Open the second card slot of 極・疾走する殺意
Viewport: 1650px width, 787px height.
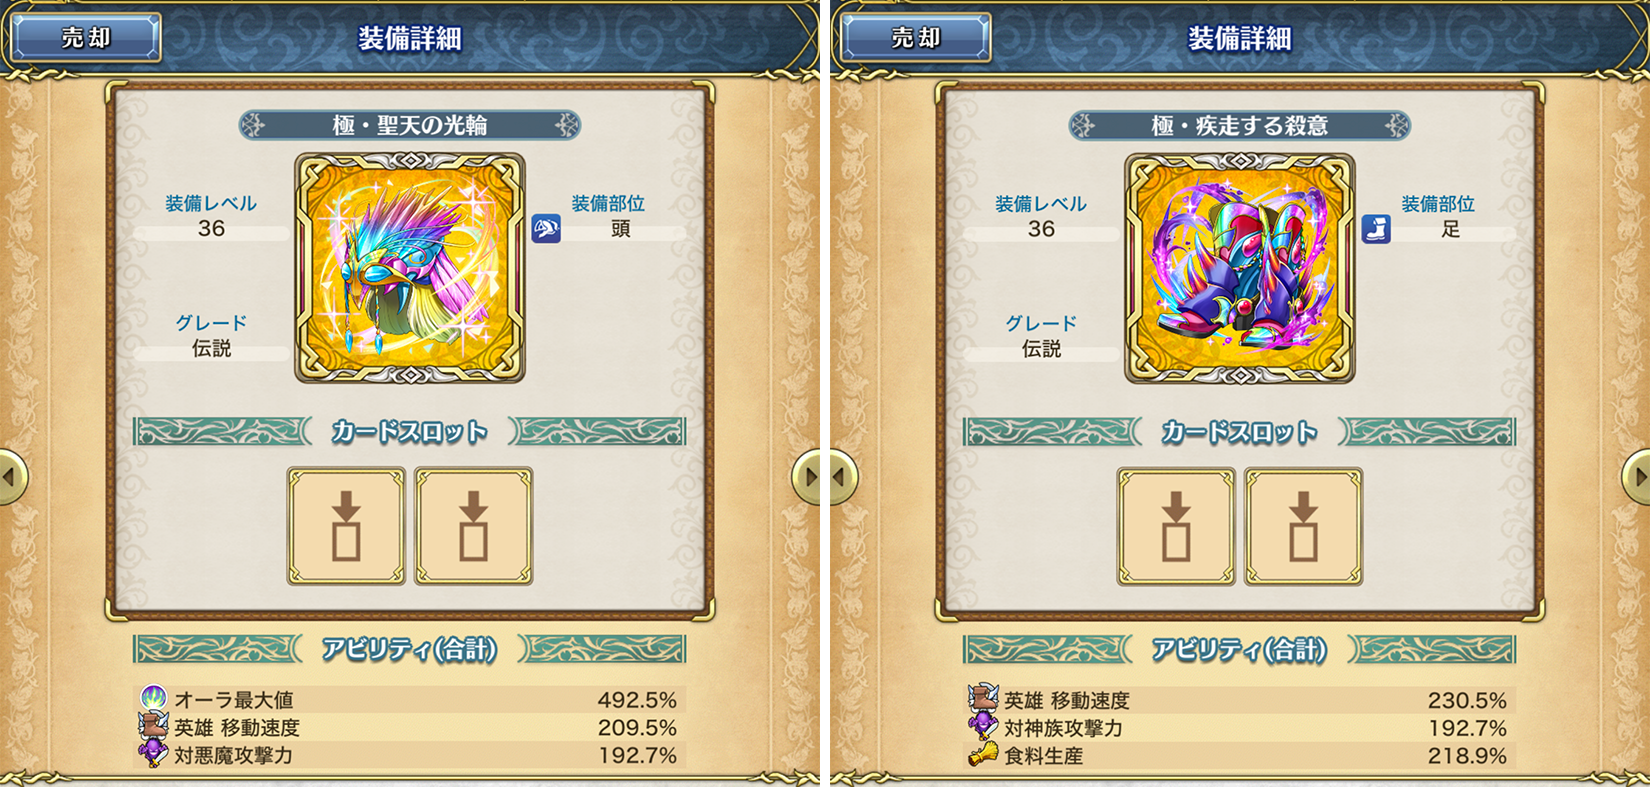1304,526
